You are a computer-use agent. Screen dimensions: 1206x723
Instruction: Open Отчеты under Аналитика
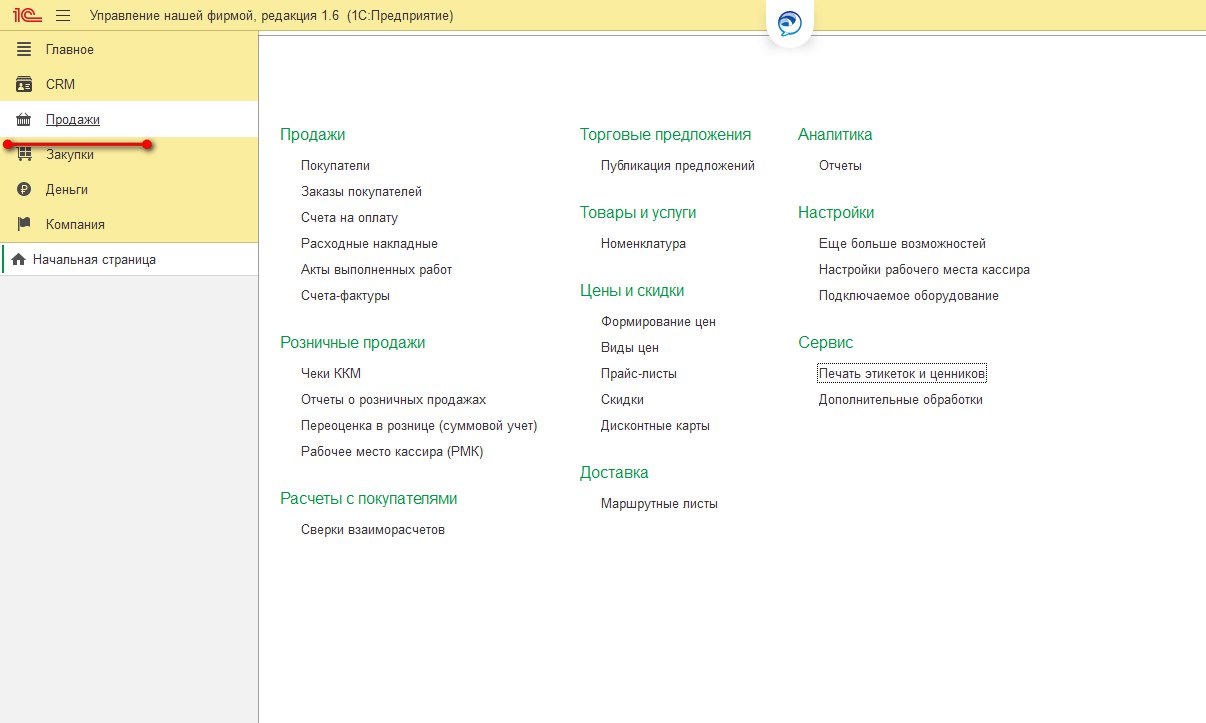[x=840, y=166]
